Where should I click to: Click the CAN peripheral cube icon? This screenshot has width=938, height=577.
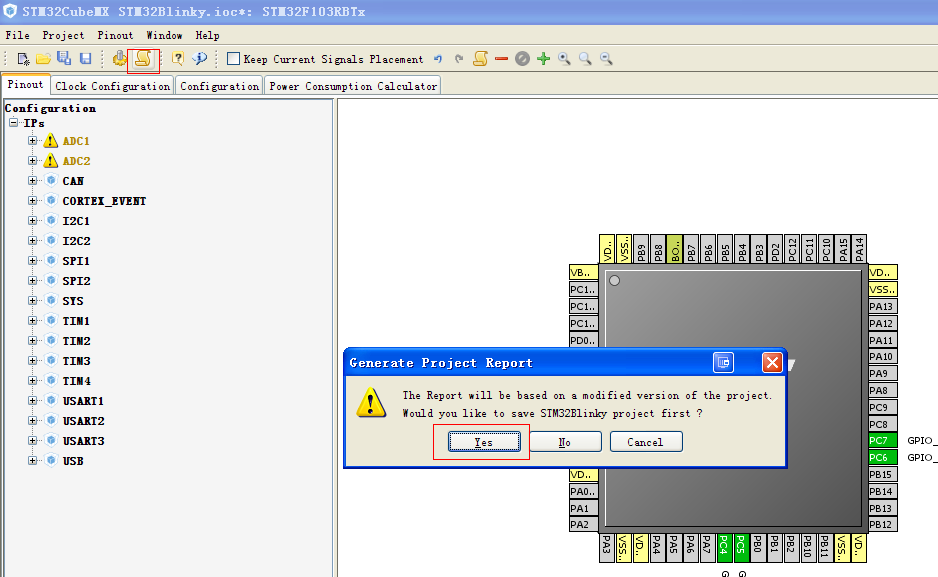click(51, 181)
